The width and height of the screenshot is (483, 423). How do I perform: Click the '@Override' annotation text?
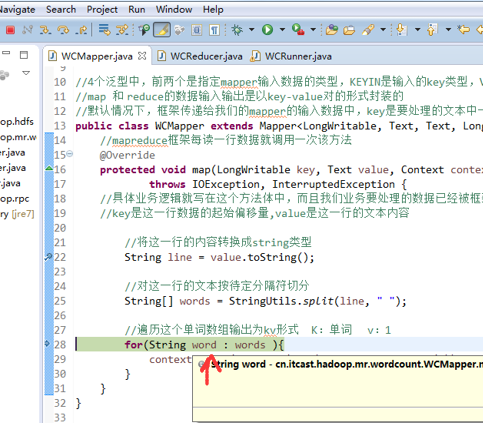(127, 155)
